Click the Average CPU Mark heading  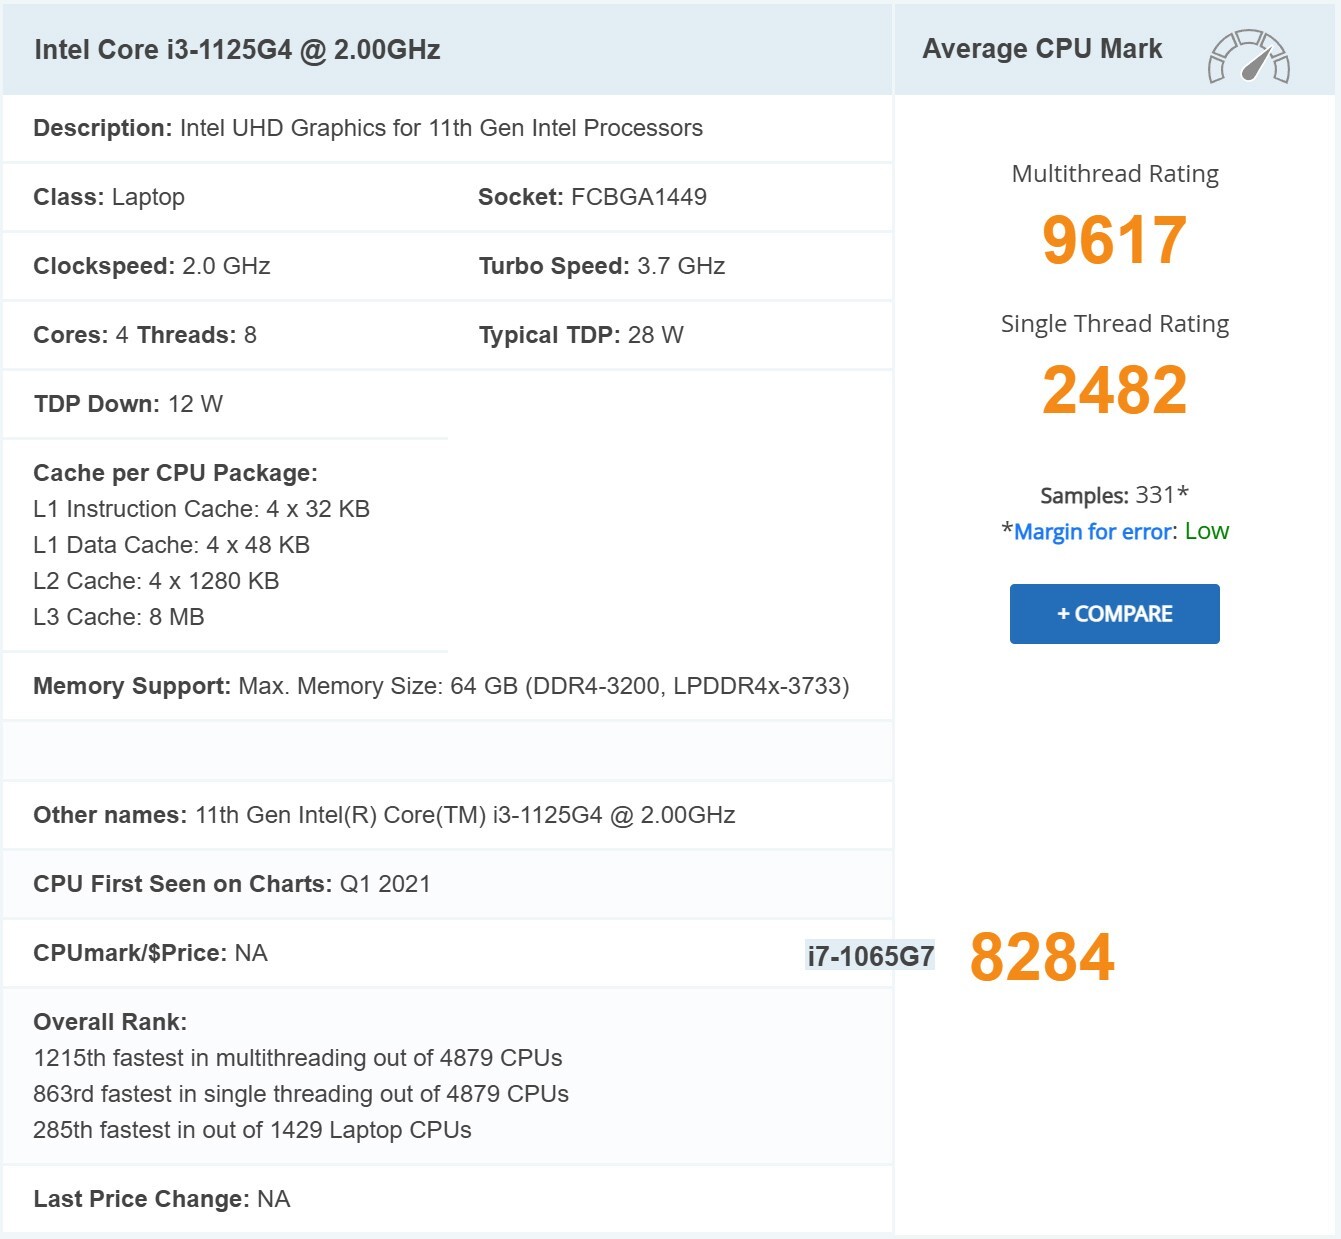[x=1042, y=49]
